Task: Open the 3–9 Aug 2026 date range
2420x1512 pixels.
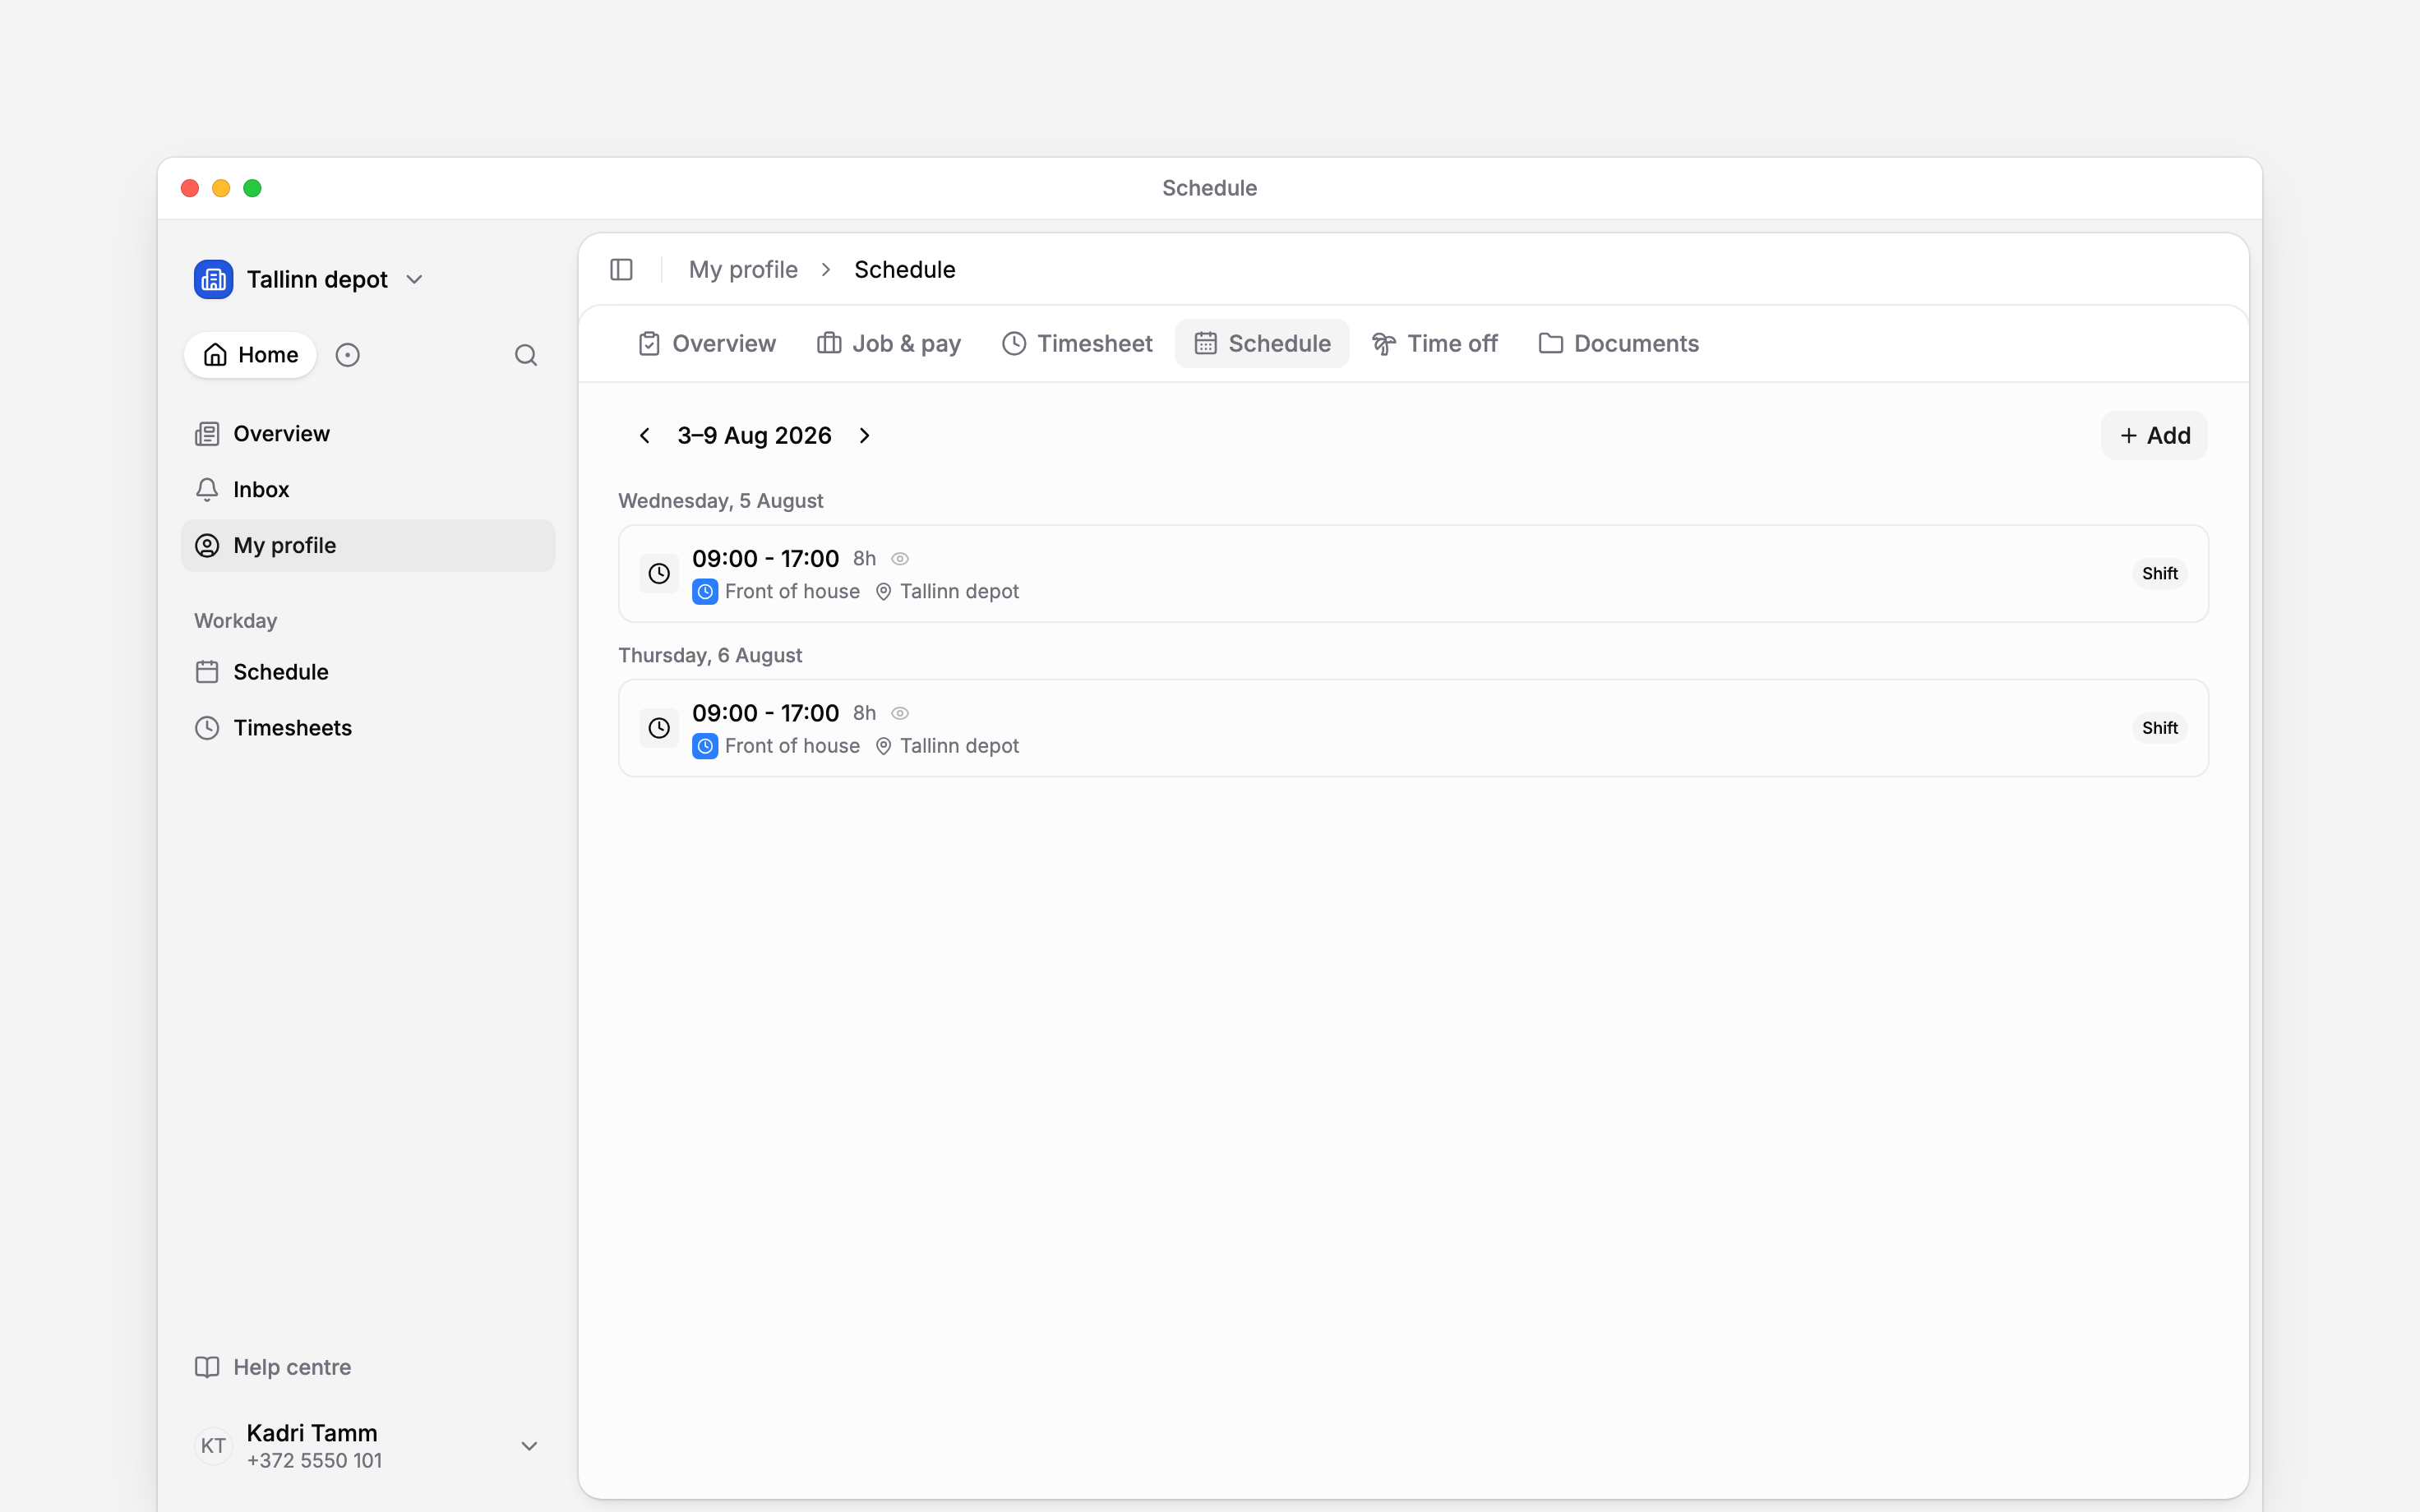Action: (755, 436)
